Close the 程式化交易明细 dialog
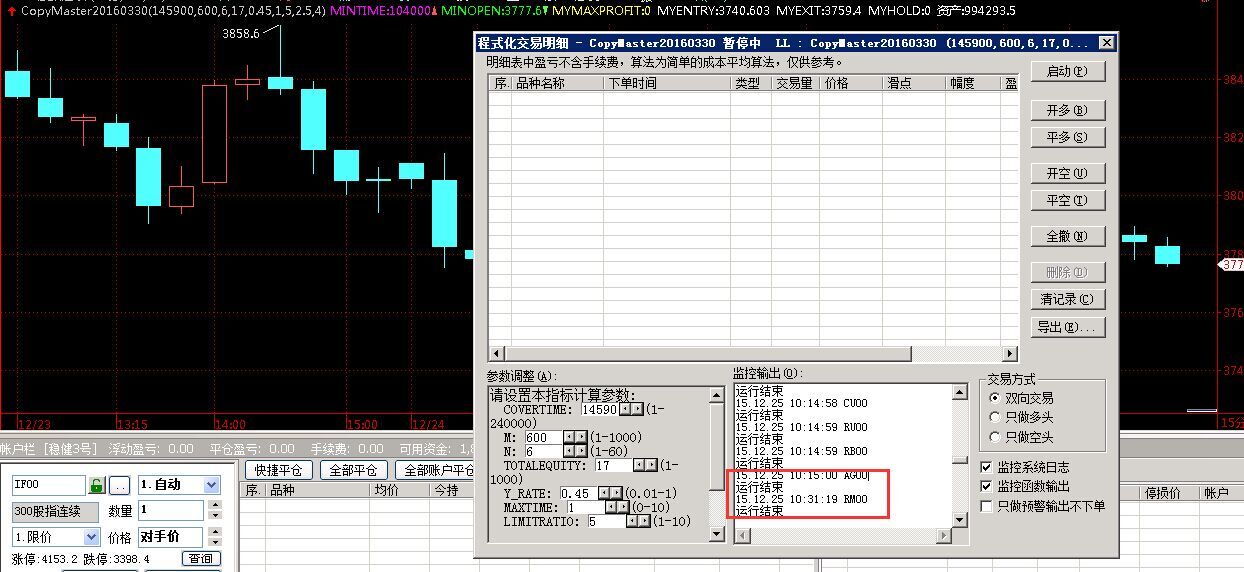This screenshot has height=572, width=1244. [x=1105, y=43]
